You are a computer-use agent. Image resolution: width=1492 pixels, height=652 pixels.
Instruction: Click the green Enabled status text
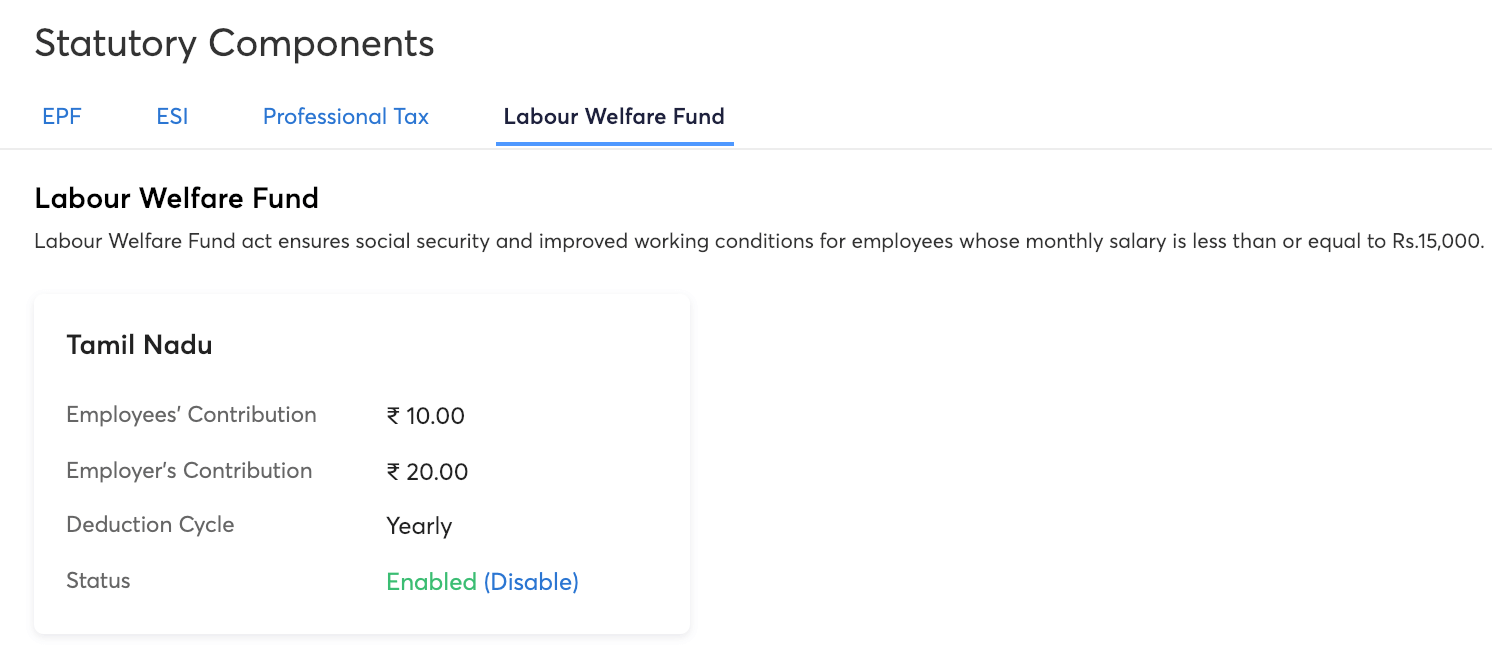pyautogui.click(x=431, y=582)
